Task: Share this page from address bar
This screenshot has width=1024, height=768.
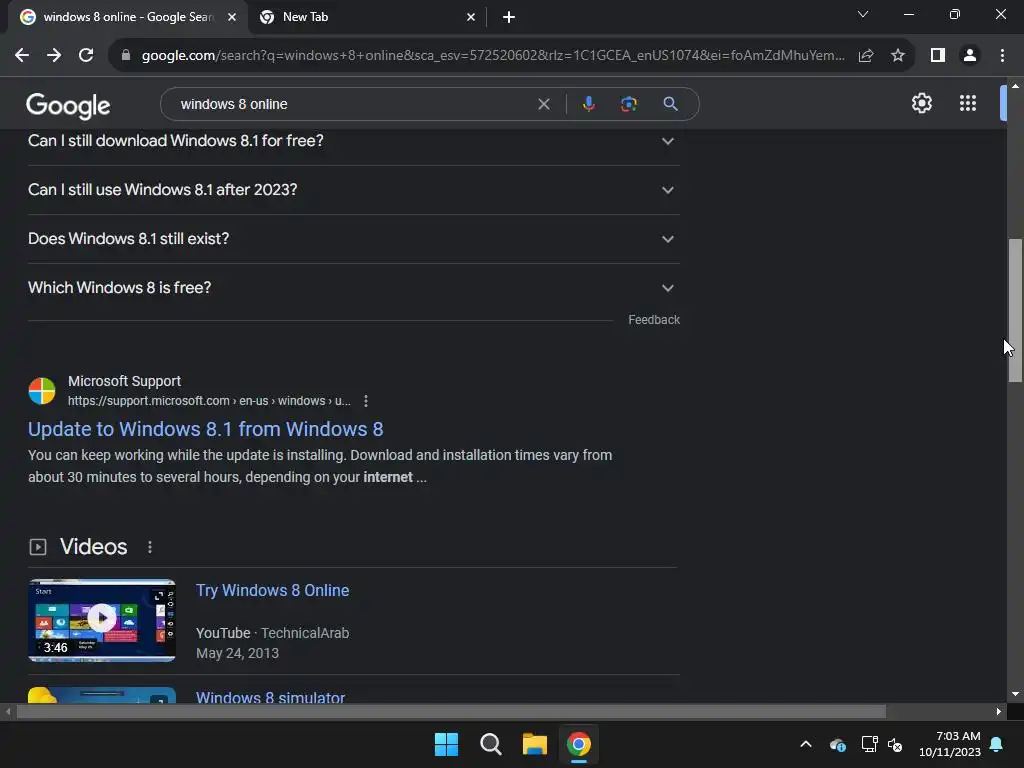Action: [866, 56]
